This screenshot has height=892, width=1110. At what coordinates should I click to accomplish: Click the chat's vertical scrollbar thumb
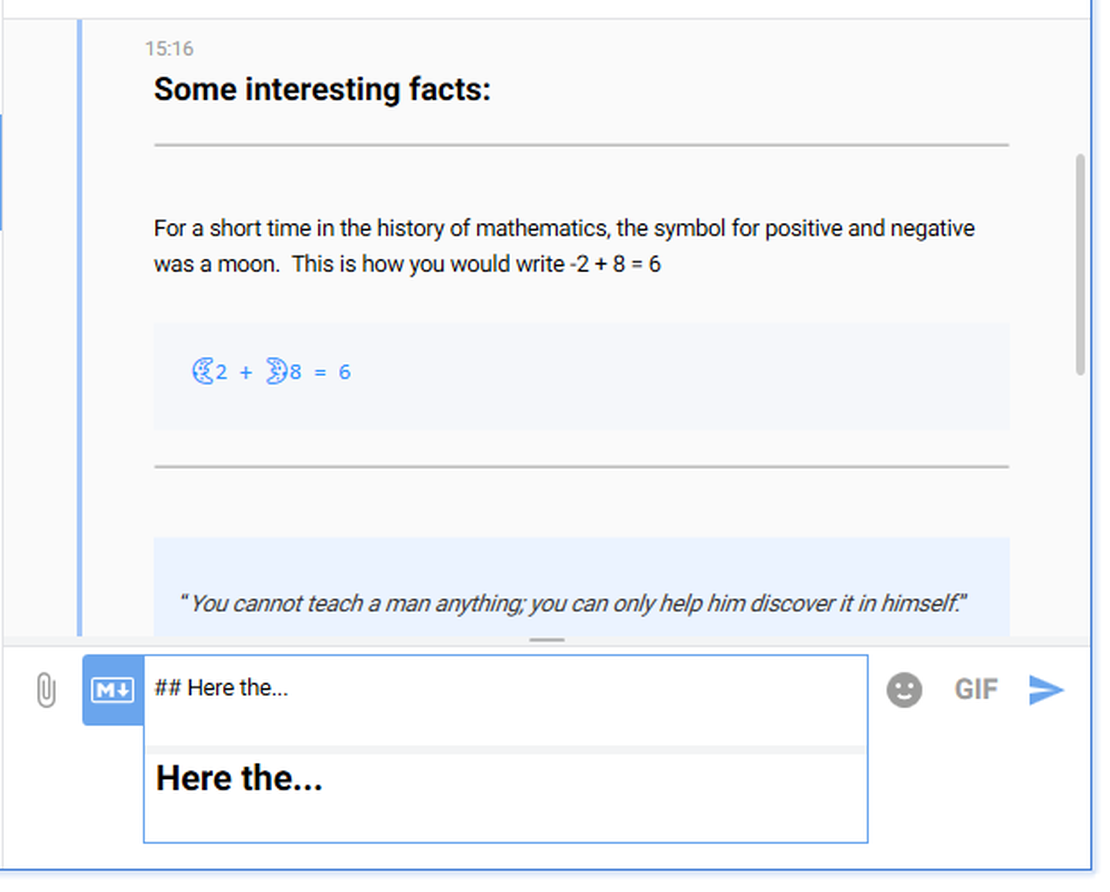tap(1080, 265)
